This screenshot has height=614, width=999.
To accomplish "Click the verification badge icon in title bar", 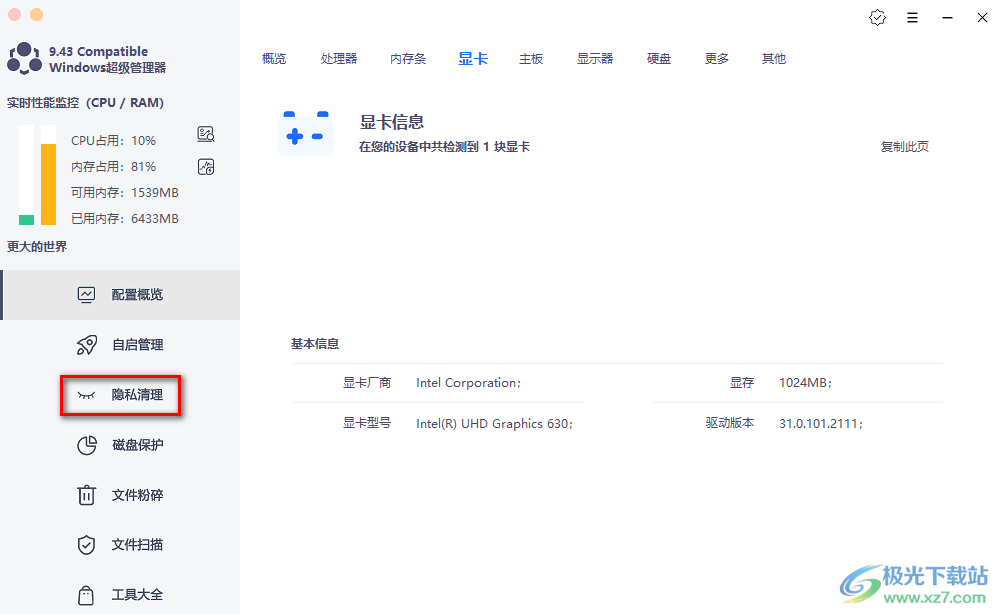I will click(877, 17).
